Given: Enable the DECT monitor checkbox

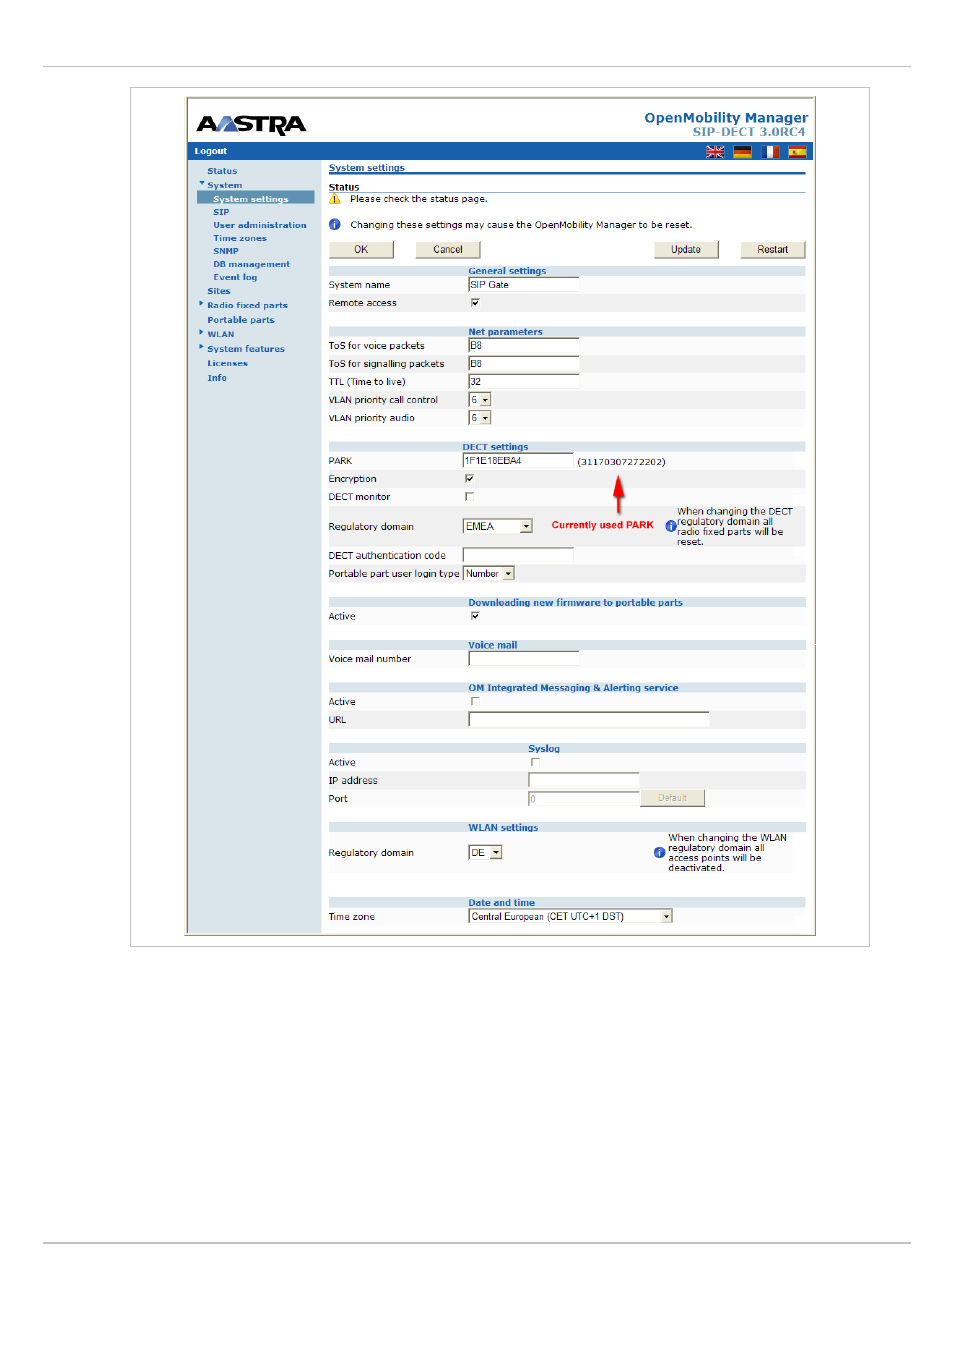Looking at the screenshot, I should [469, 496].
